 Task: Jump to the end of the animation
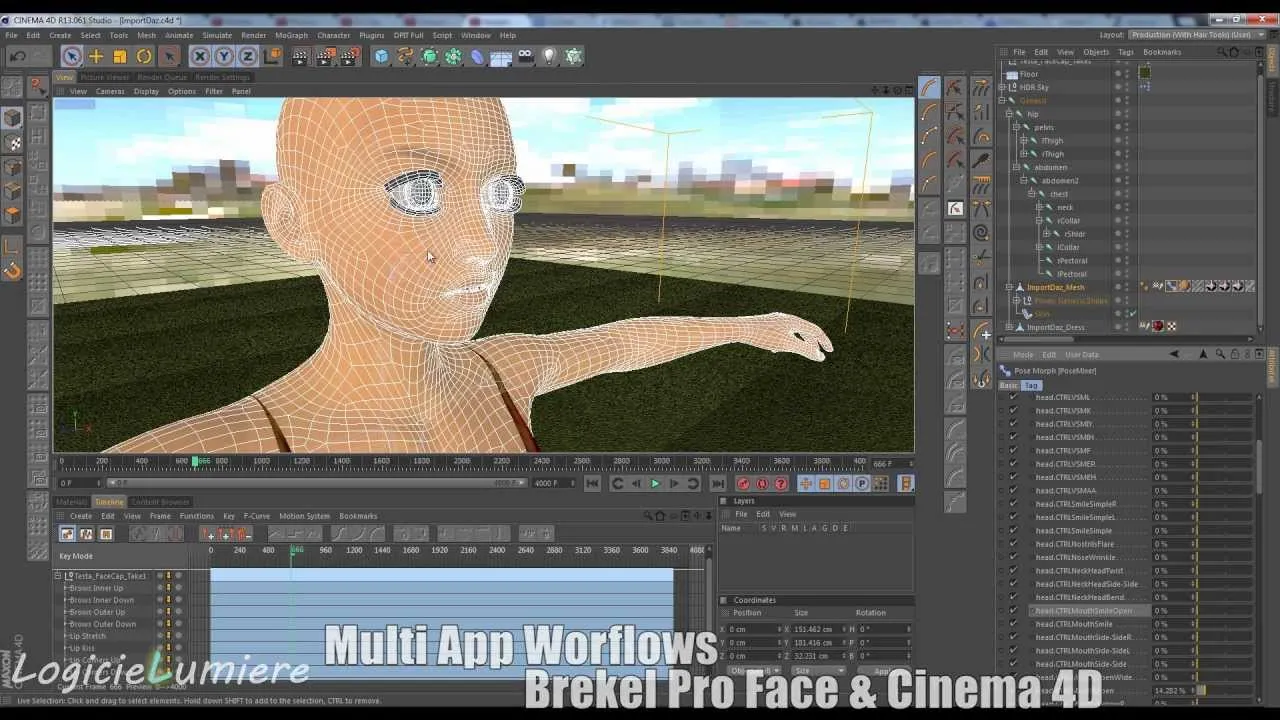pos(718,483)
